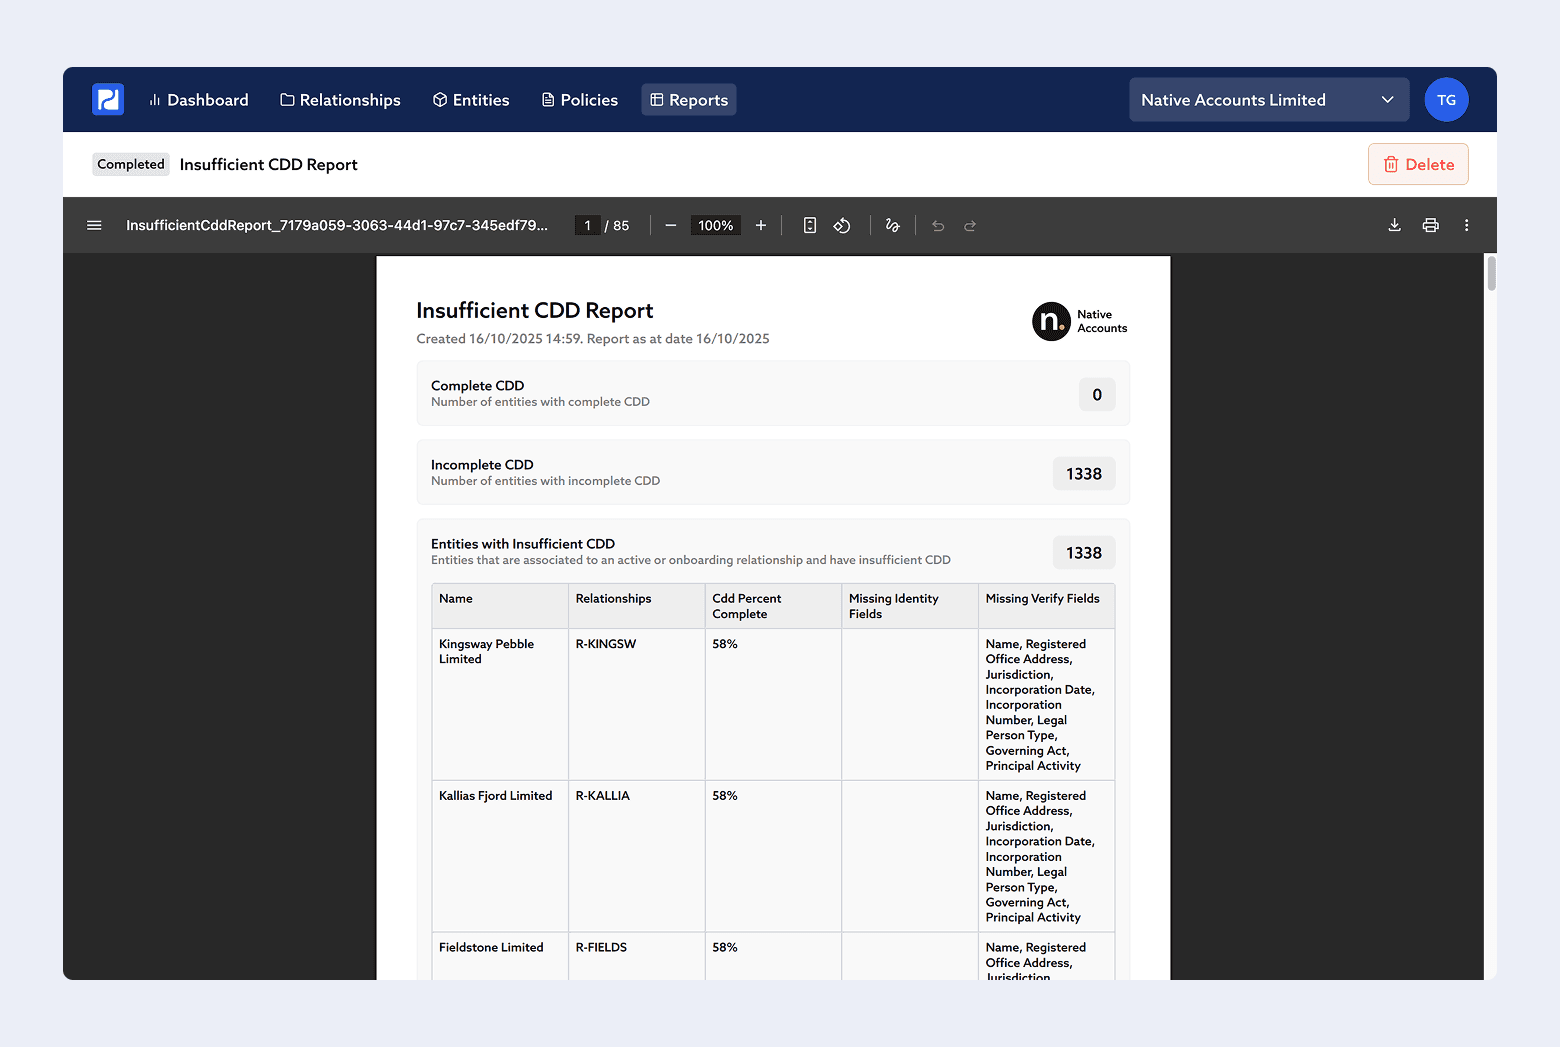Rotate the PDF page
Screen dimensions: 1560x1047
pos(842,225)
